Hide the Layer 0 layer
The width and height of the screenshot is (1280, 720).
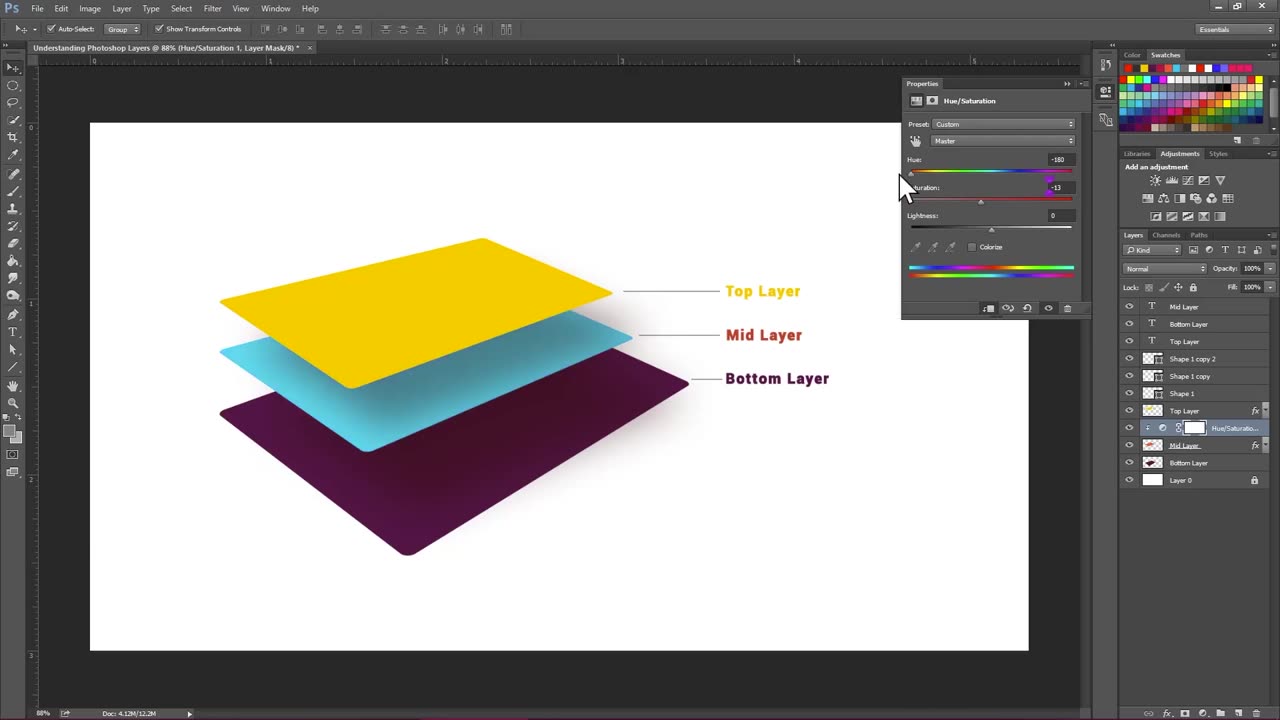1129,480
